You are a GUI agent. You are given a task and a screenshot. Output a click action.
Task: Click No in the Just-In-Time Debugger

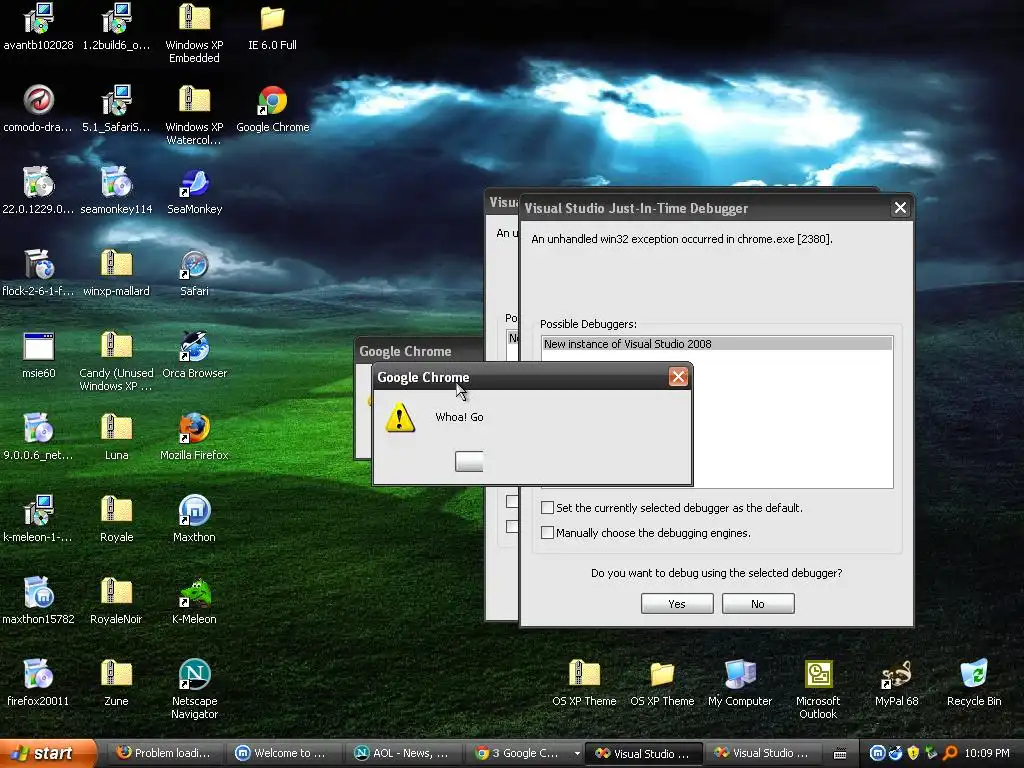pyautogui.click(x=758, y=603)
